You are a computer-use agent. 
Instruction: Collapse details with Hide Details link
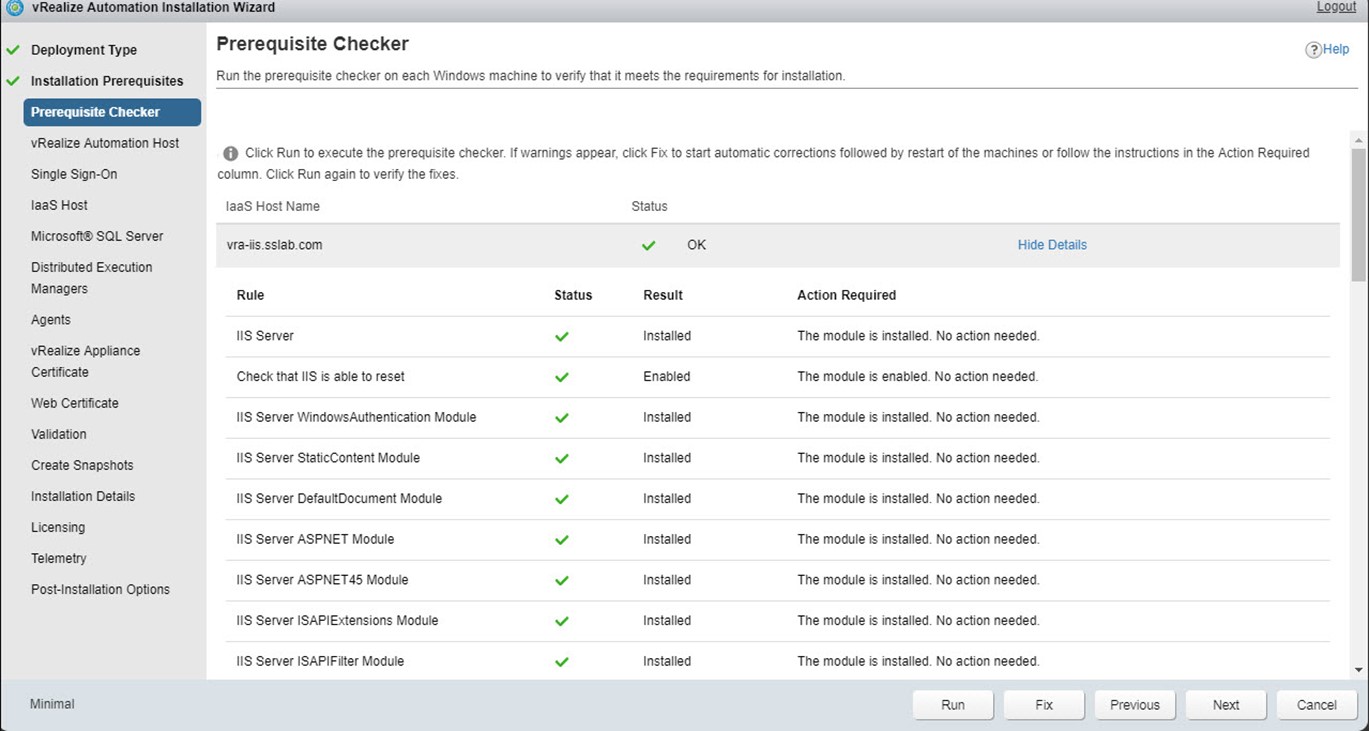pyautogui.click(x=1052, y=245)
